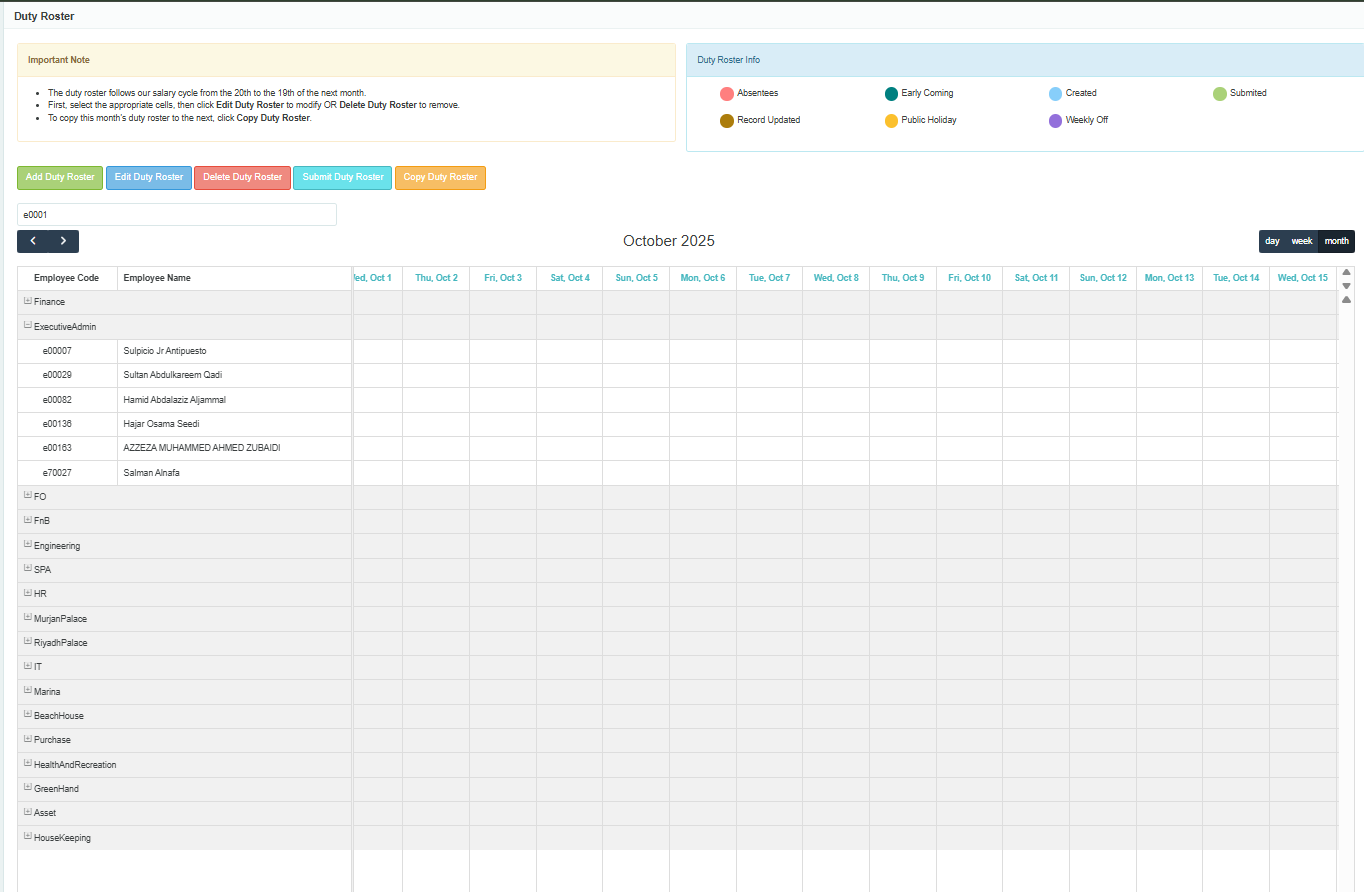Expand the Engineering department row
The width and height of the screenshot is (1364, 892).
28,545
